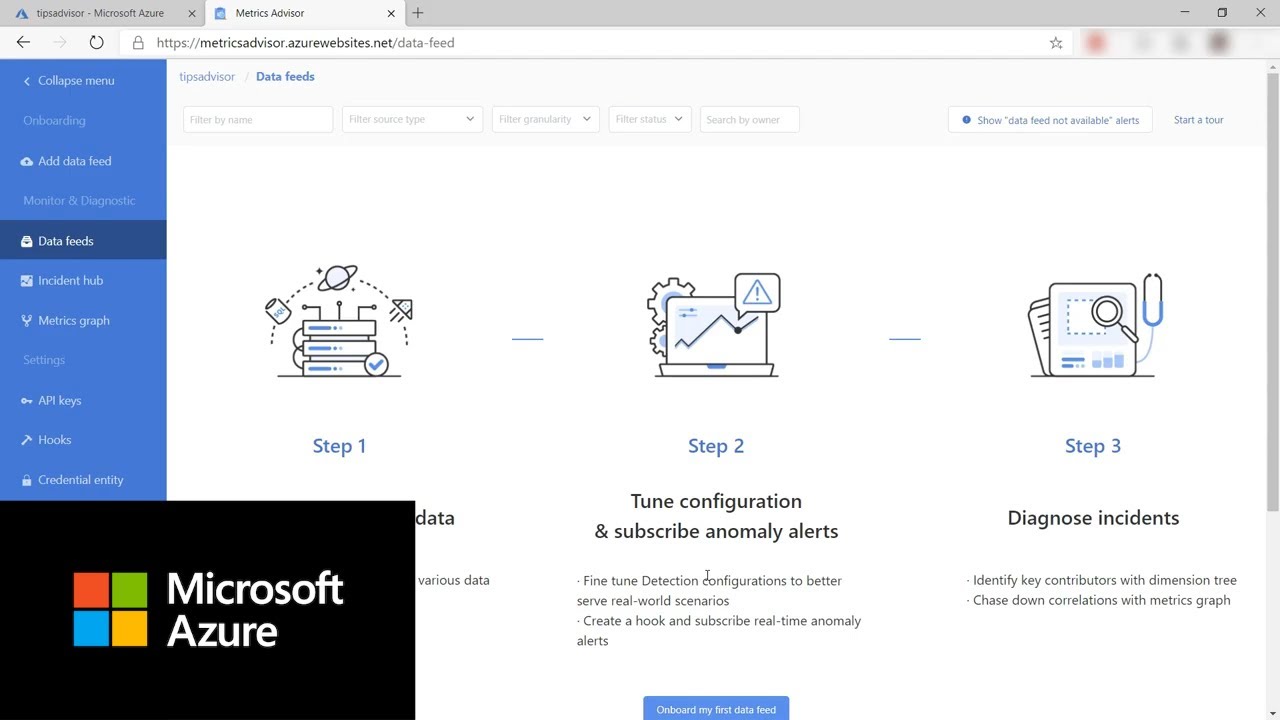Reload the page with refresh icon

[96, 42]
